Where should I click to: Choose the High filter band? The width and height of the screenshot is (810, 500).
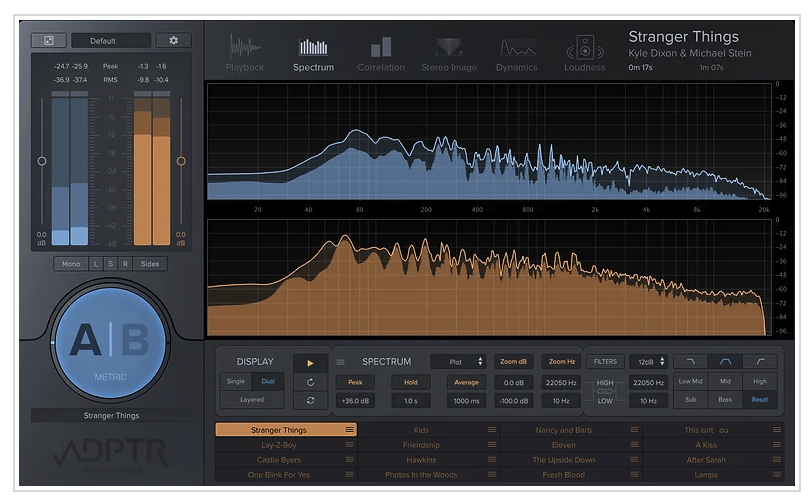[760, 381]
